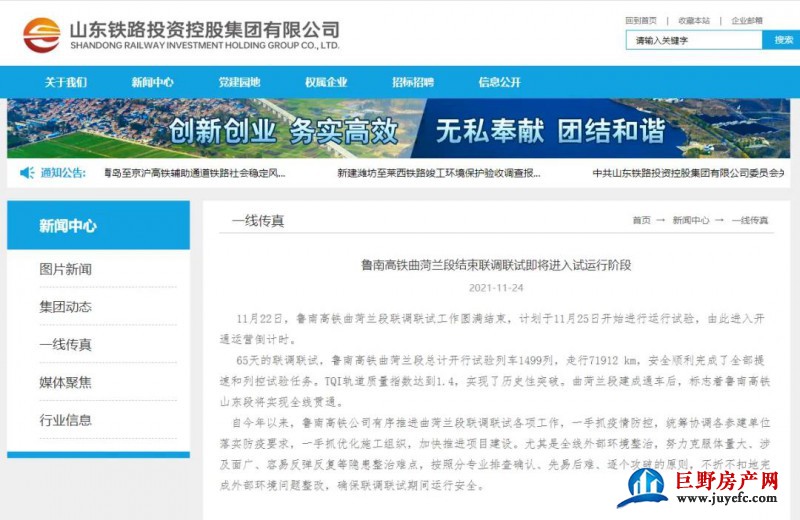Click the article date 2021-11-24

pos(496,288)
